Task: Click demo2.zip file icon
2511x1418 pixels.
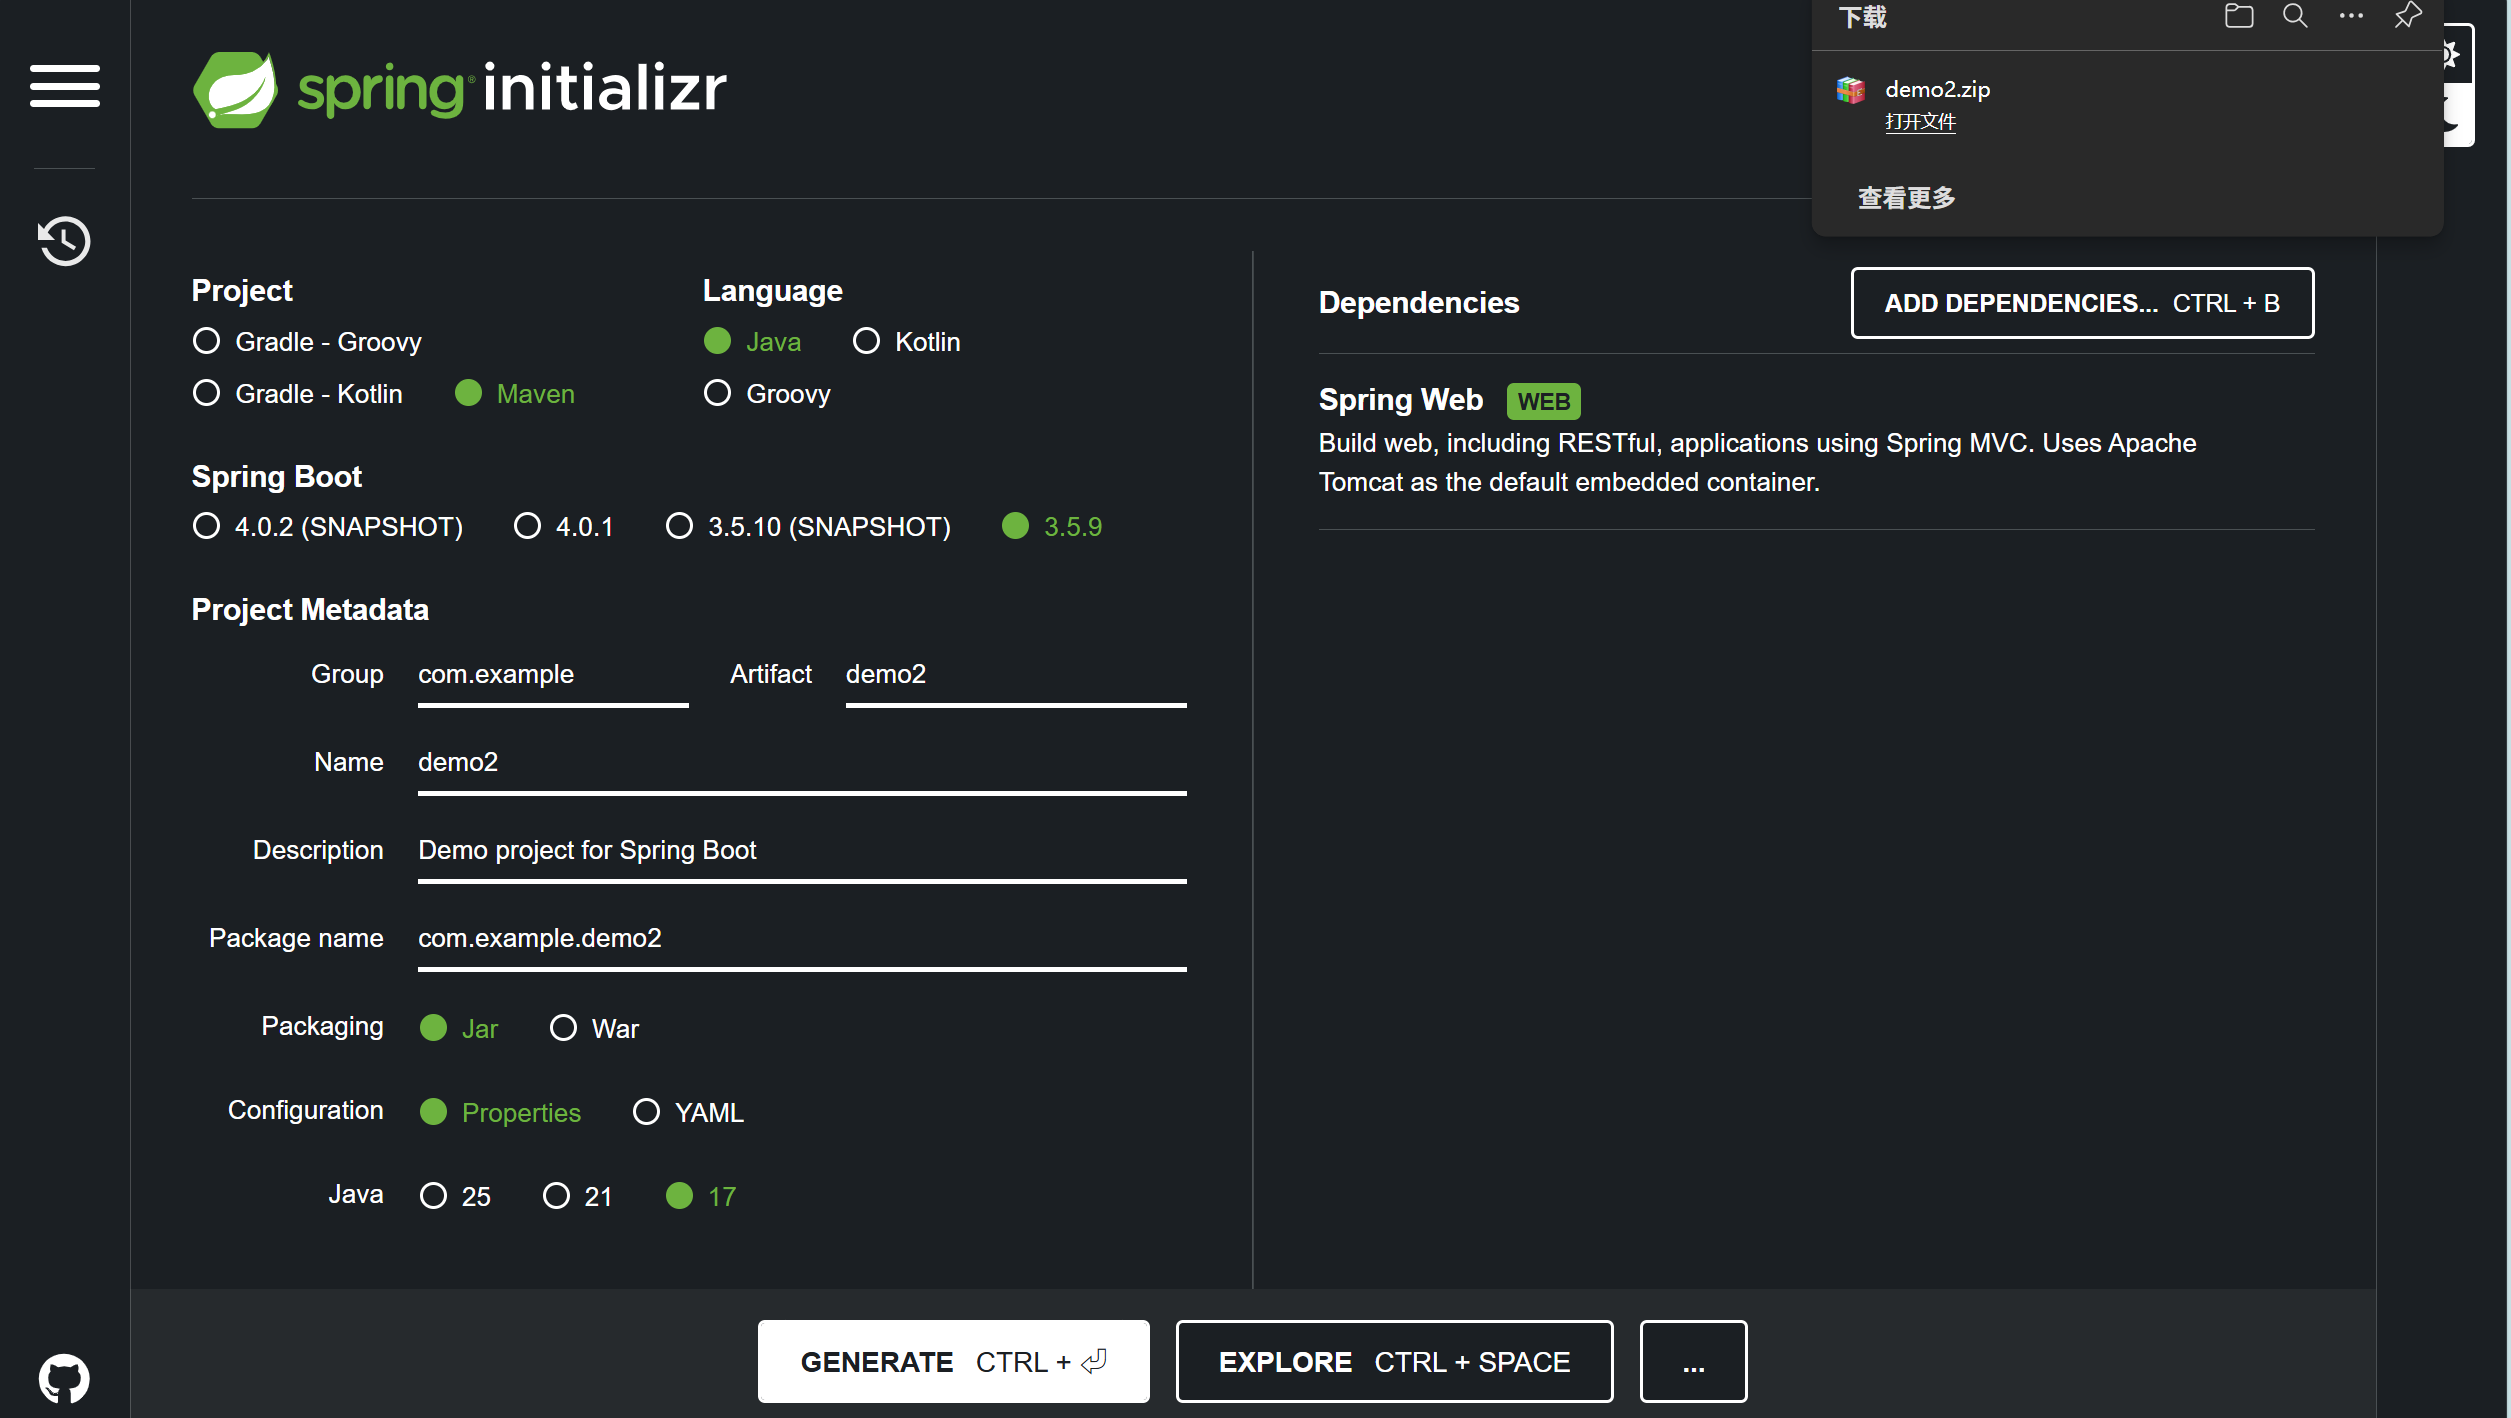Action: coord(1851,90)
